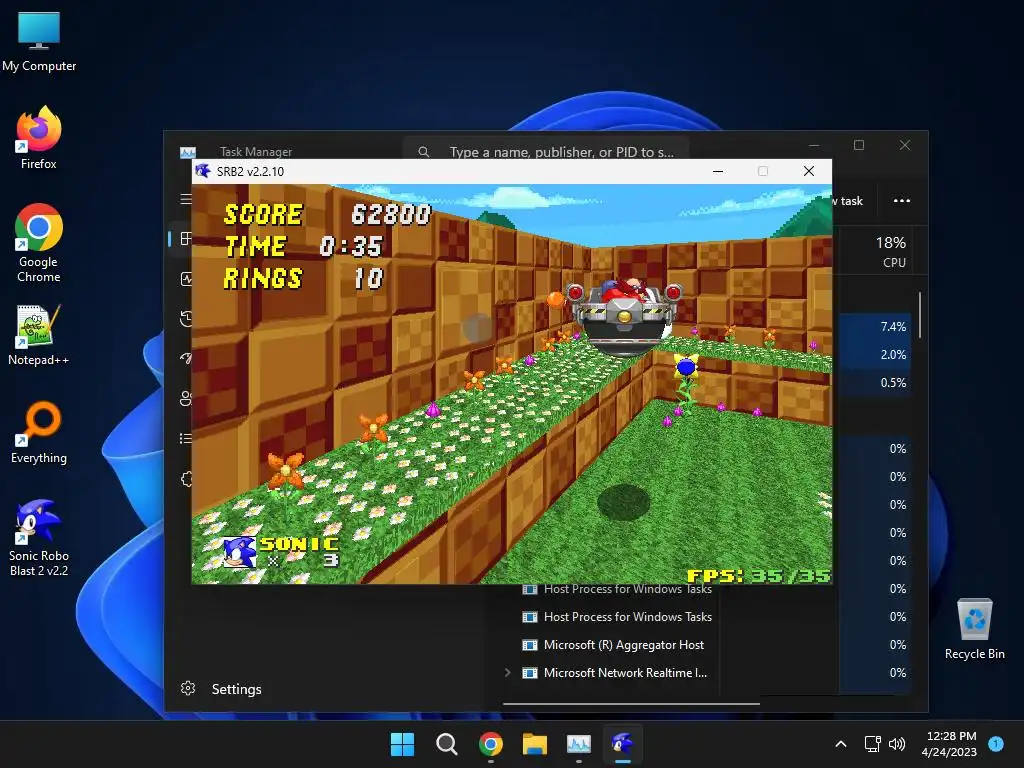Open the Users page icon in Task Manager
The width and height of the screenshot is (1024, 768).
pos(186,398)
